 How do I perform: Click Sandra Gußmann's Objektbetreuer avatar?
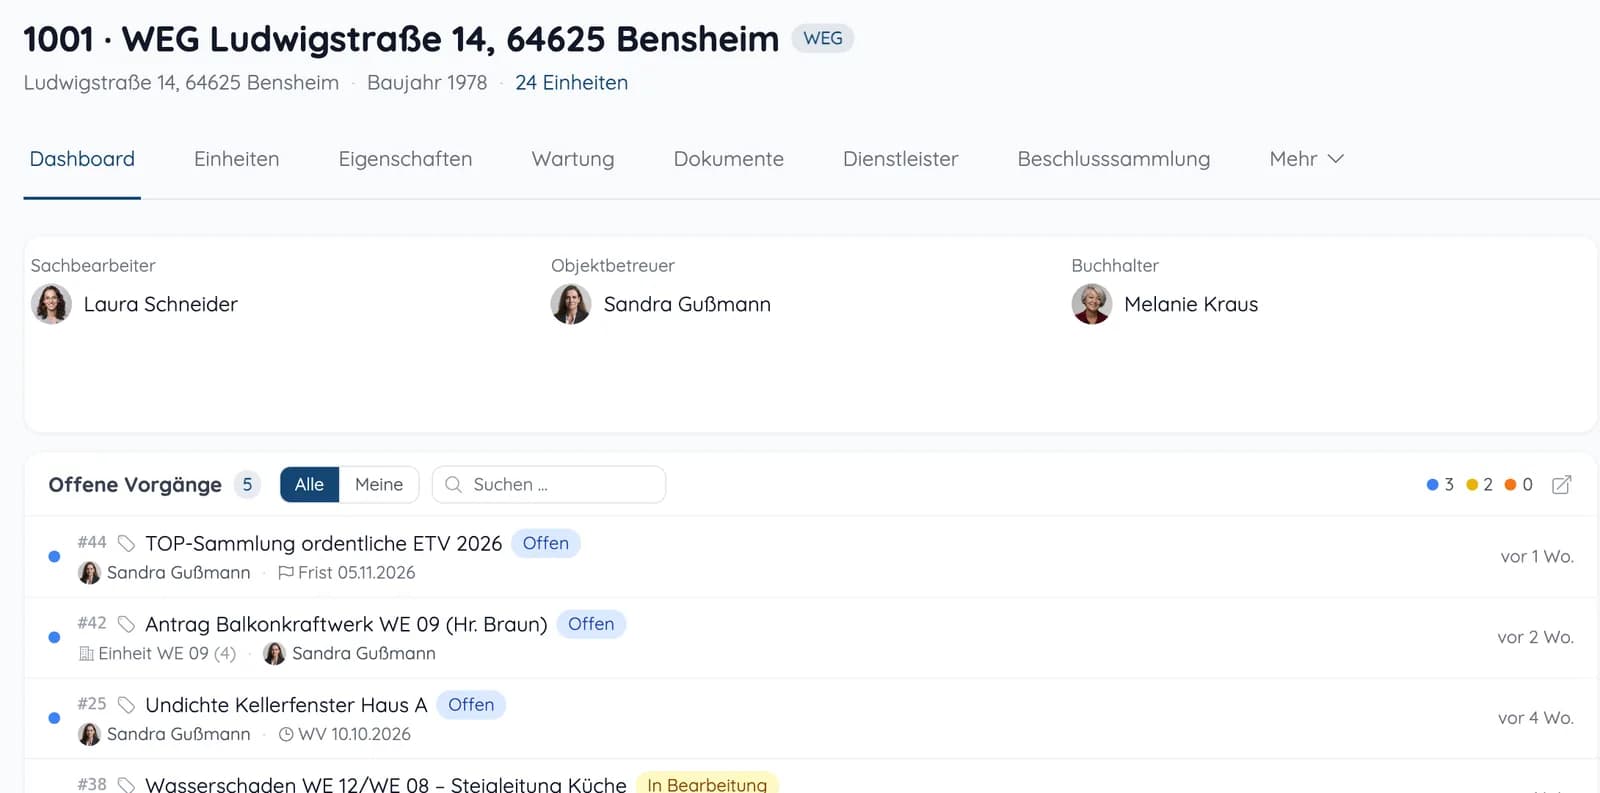pos(571,304)
